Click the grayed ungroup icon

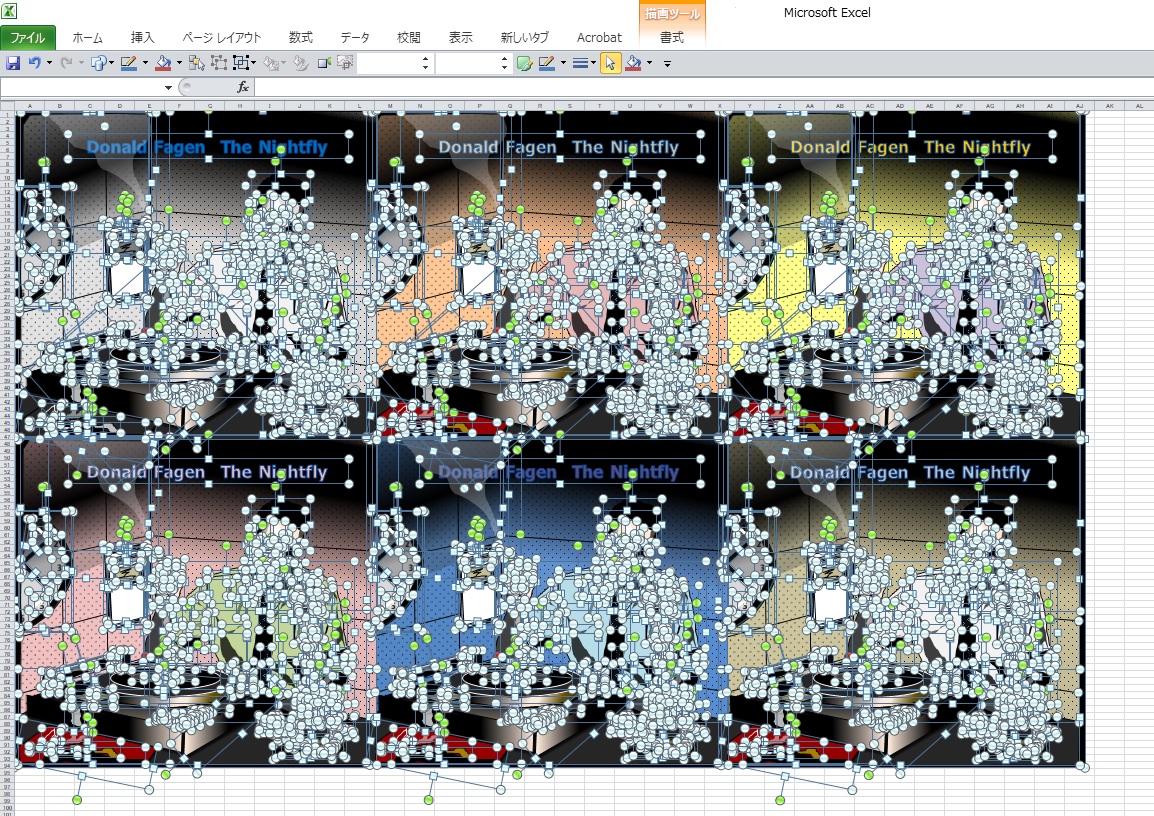tap(272, 64)
